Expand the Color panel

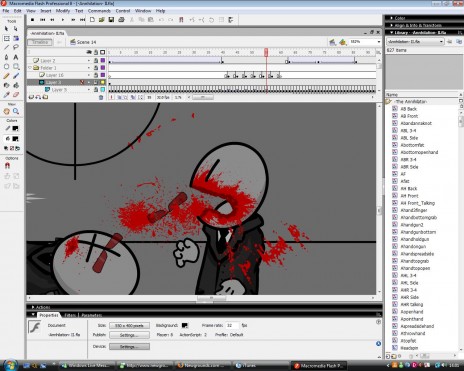(391, 18)
